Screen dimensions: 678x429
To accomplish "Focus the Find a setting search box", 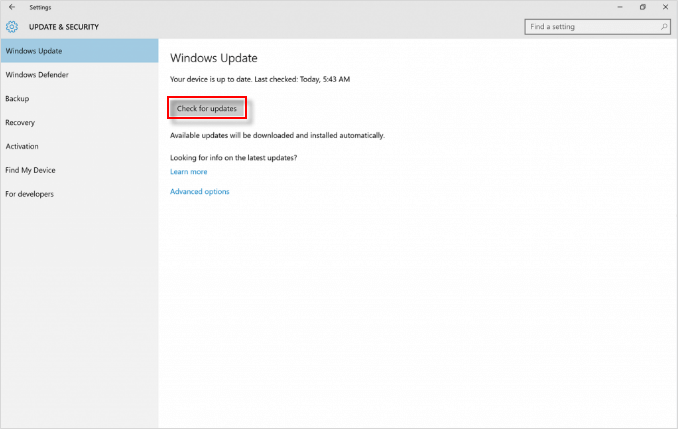I will point(597,27).
